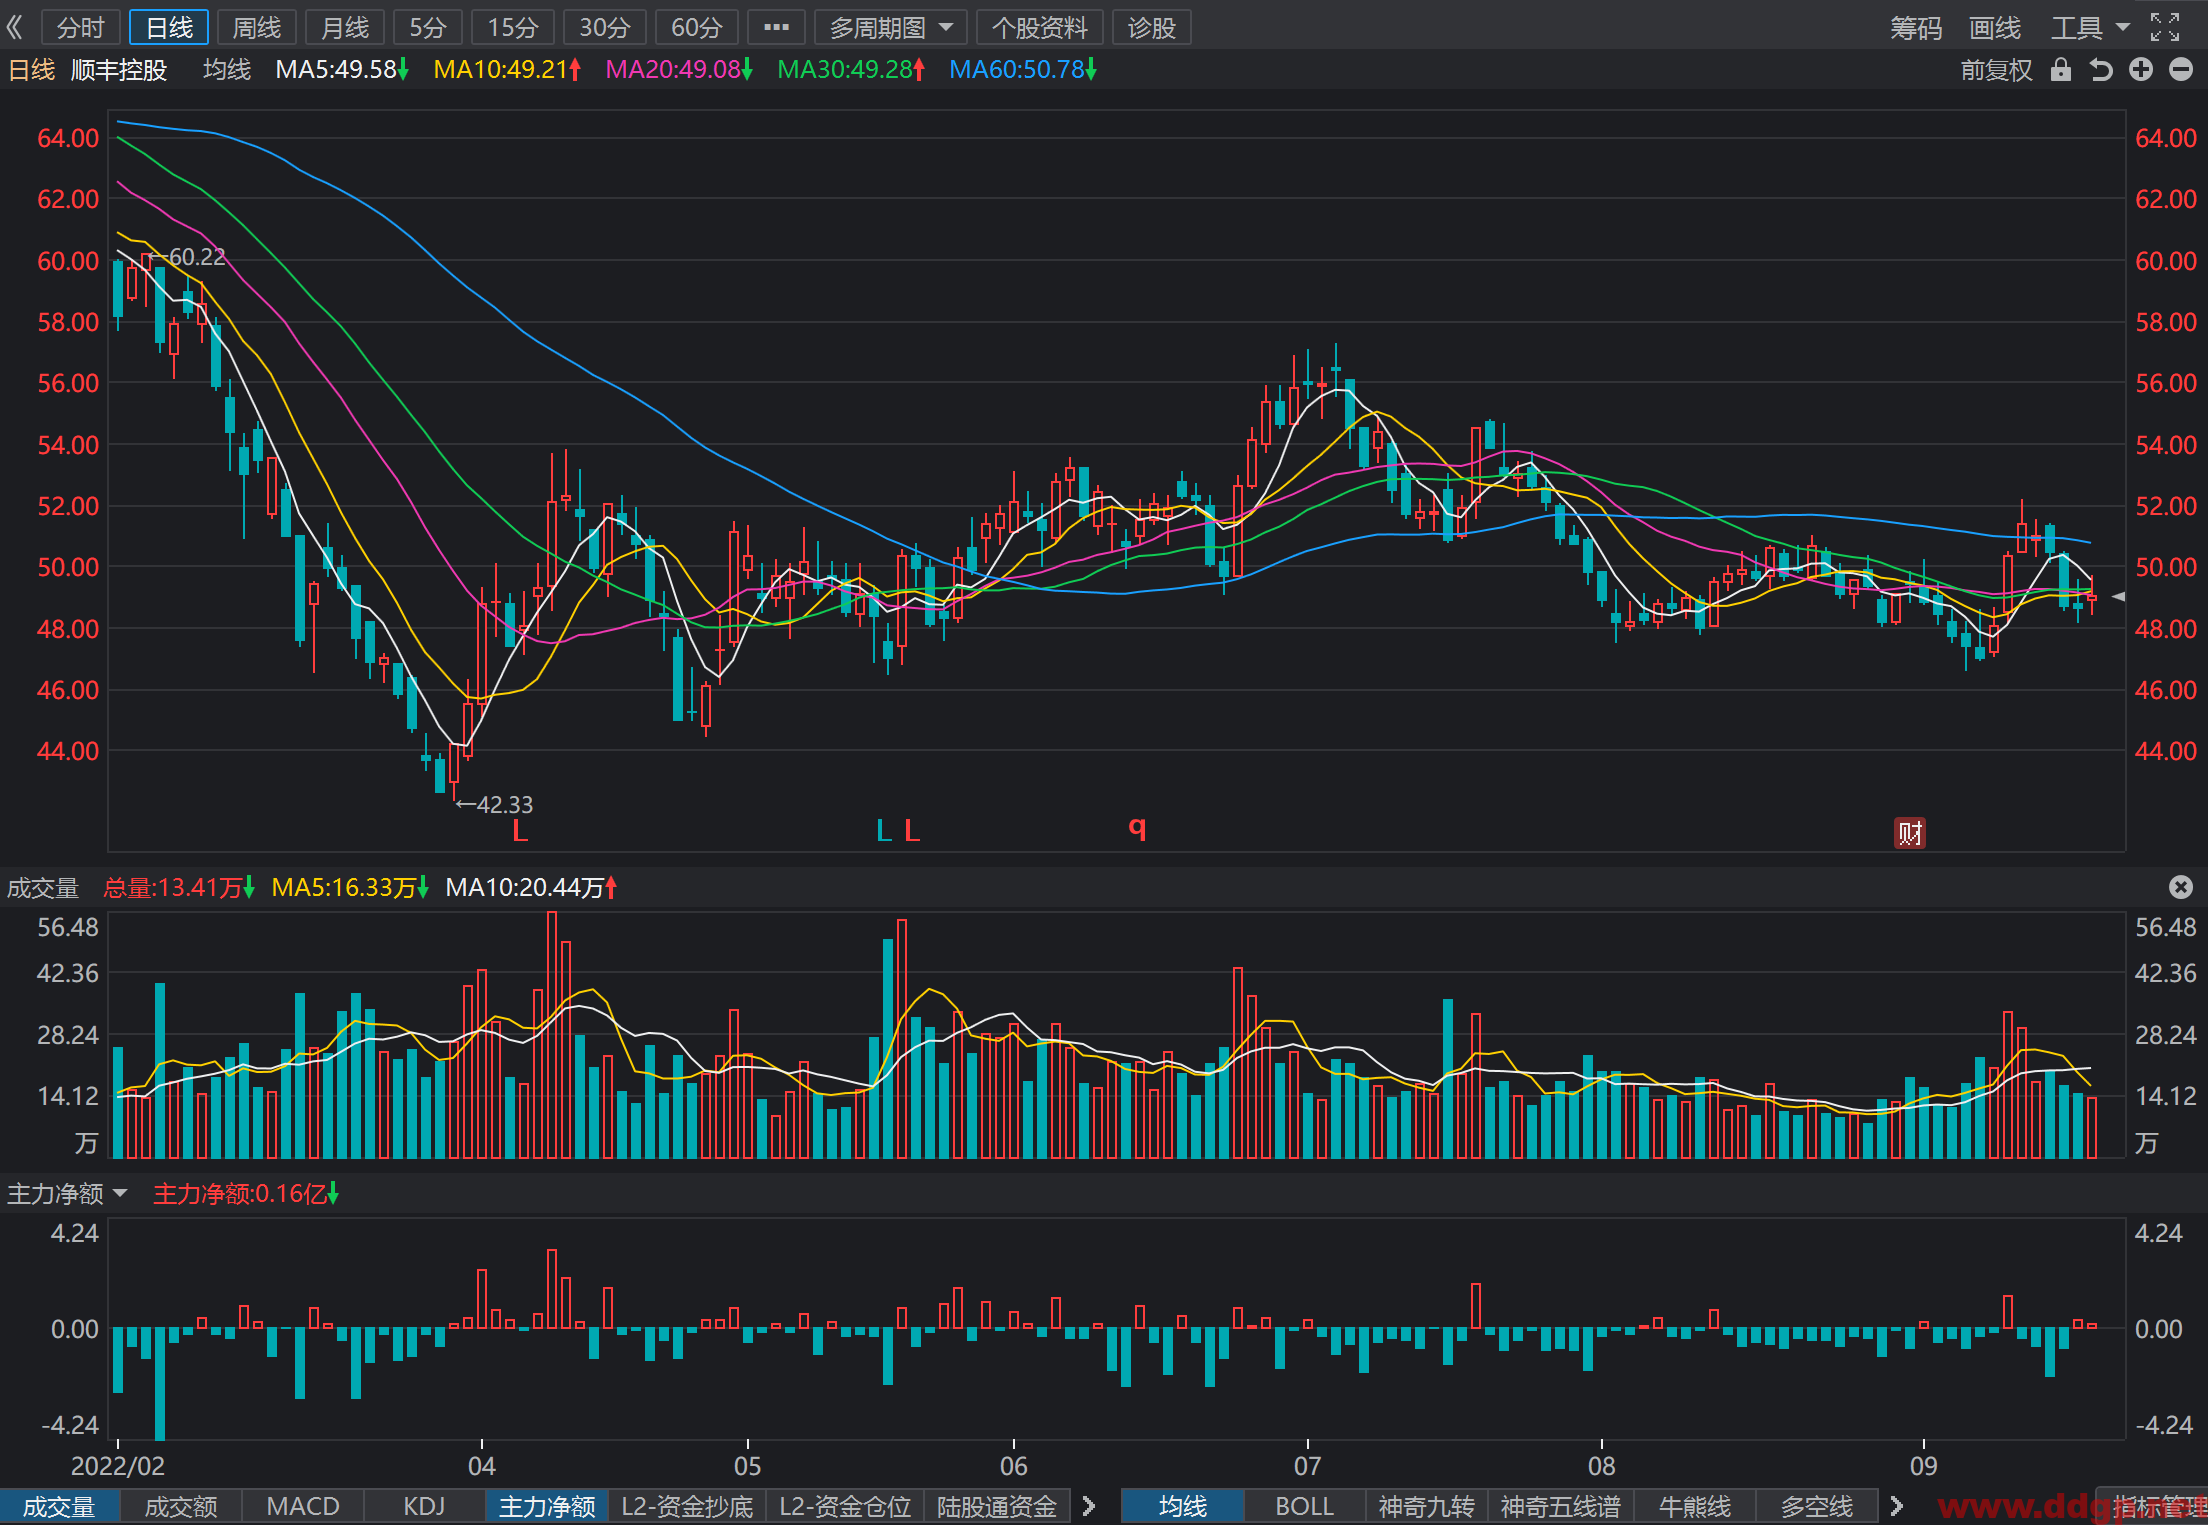
Task: Click the 均线 label in header
Action: click(x=227, y=69)
